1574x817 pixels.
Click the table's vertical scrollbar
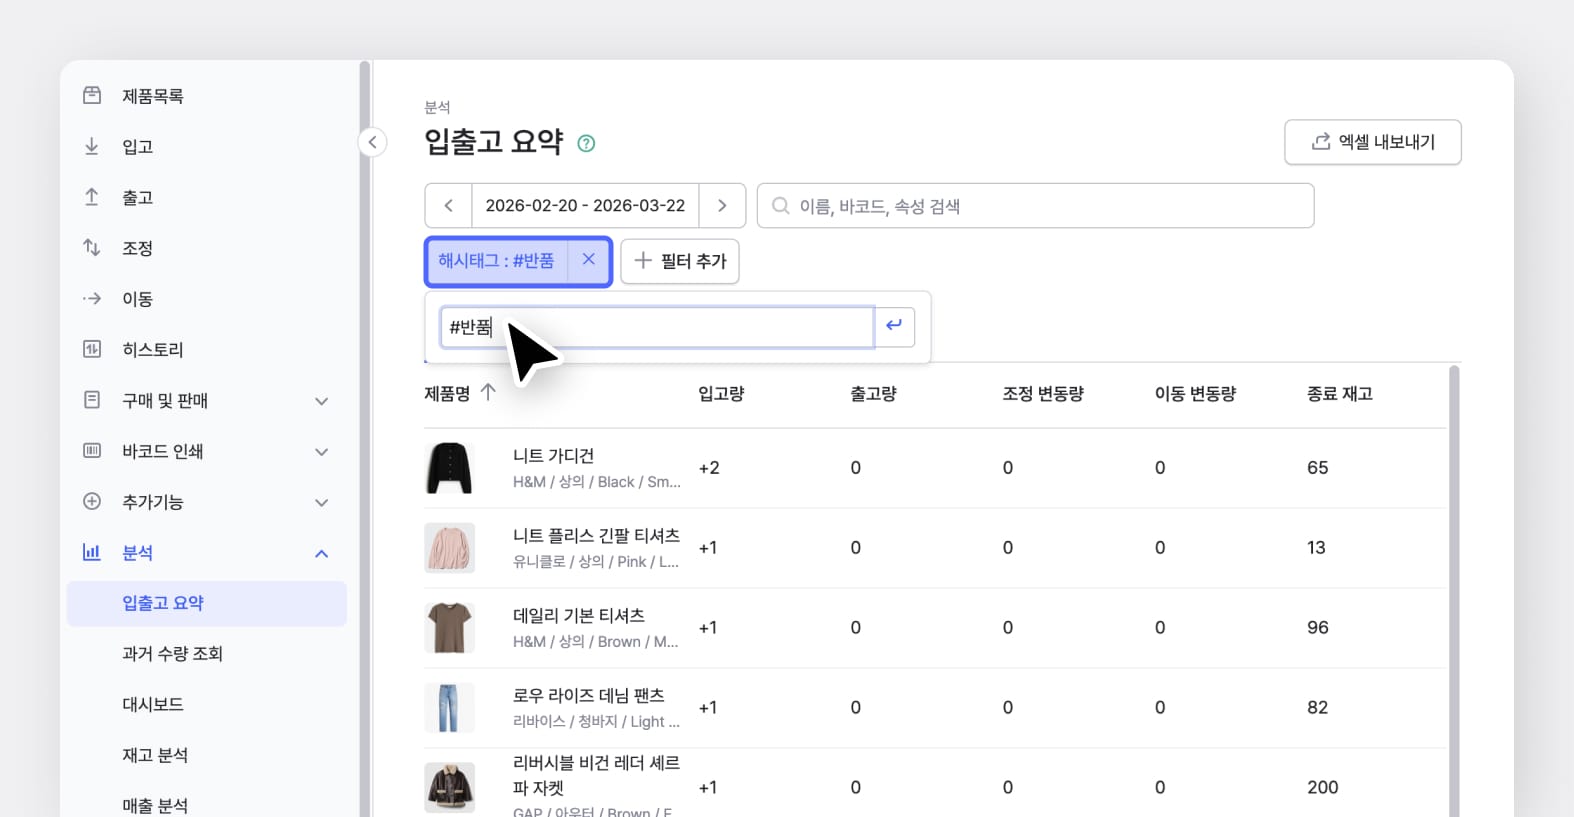tap(1453, 590)
